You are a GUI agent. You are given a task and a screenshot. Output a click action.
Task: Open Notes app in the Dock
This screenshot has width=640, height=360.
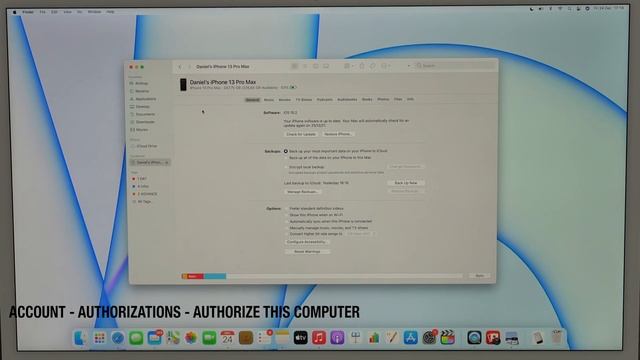(x=282, y=338)
